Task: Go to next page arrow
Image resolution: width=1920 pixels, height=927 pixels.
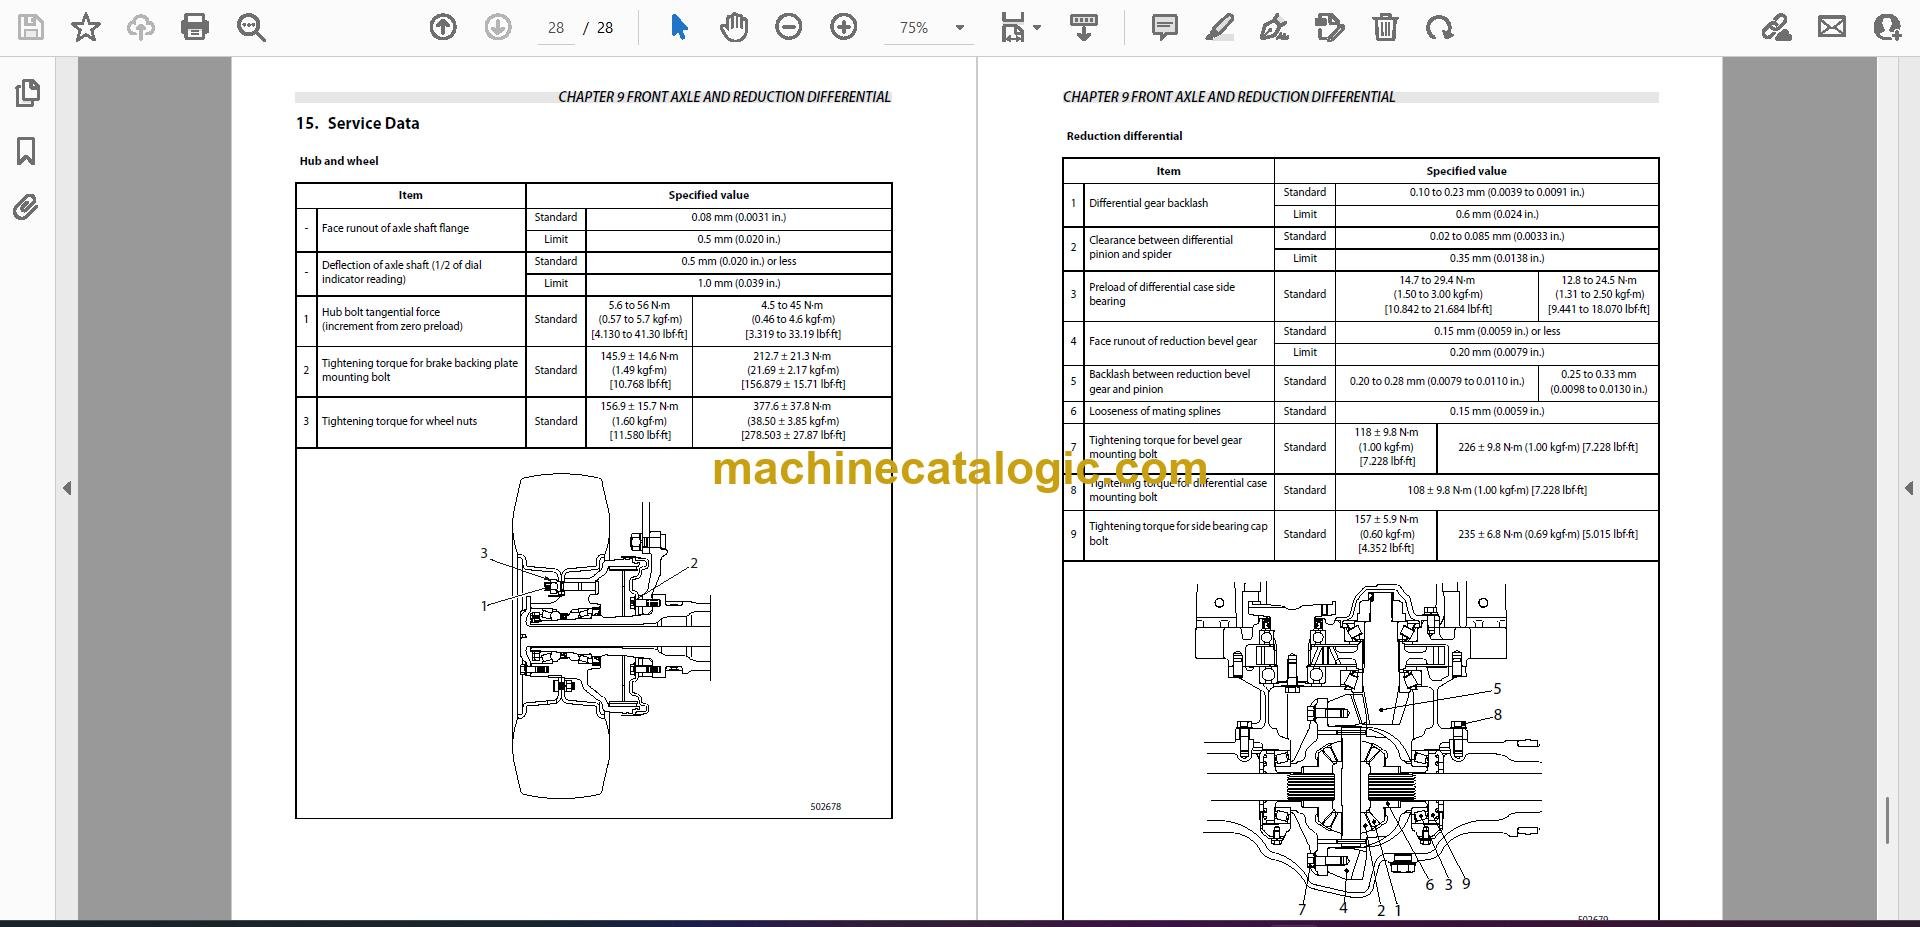Action: click(498, 27)
